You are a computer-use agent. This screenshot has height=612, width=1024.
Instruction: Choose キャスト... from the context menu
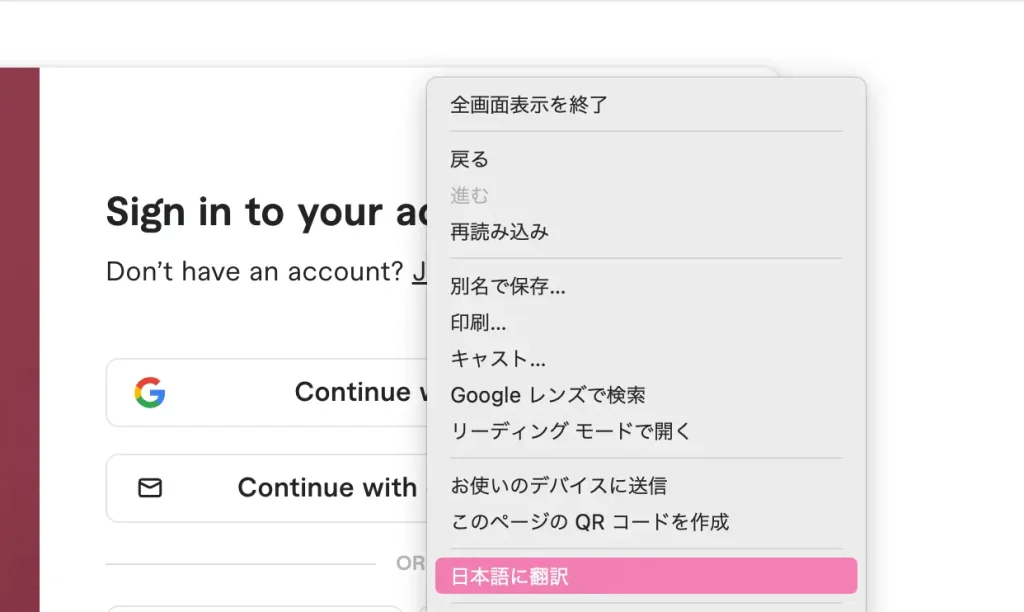(498, 359)
